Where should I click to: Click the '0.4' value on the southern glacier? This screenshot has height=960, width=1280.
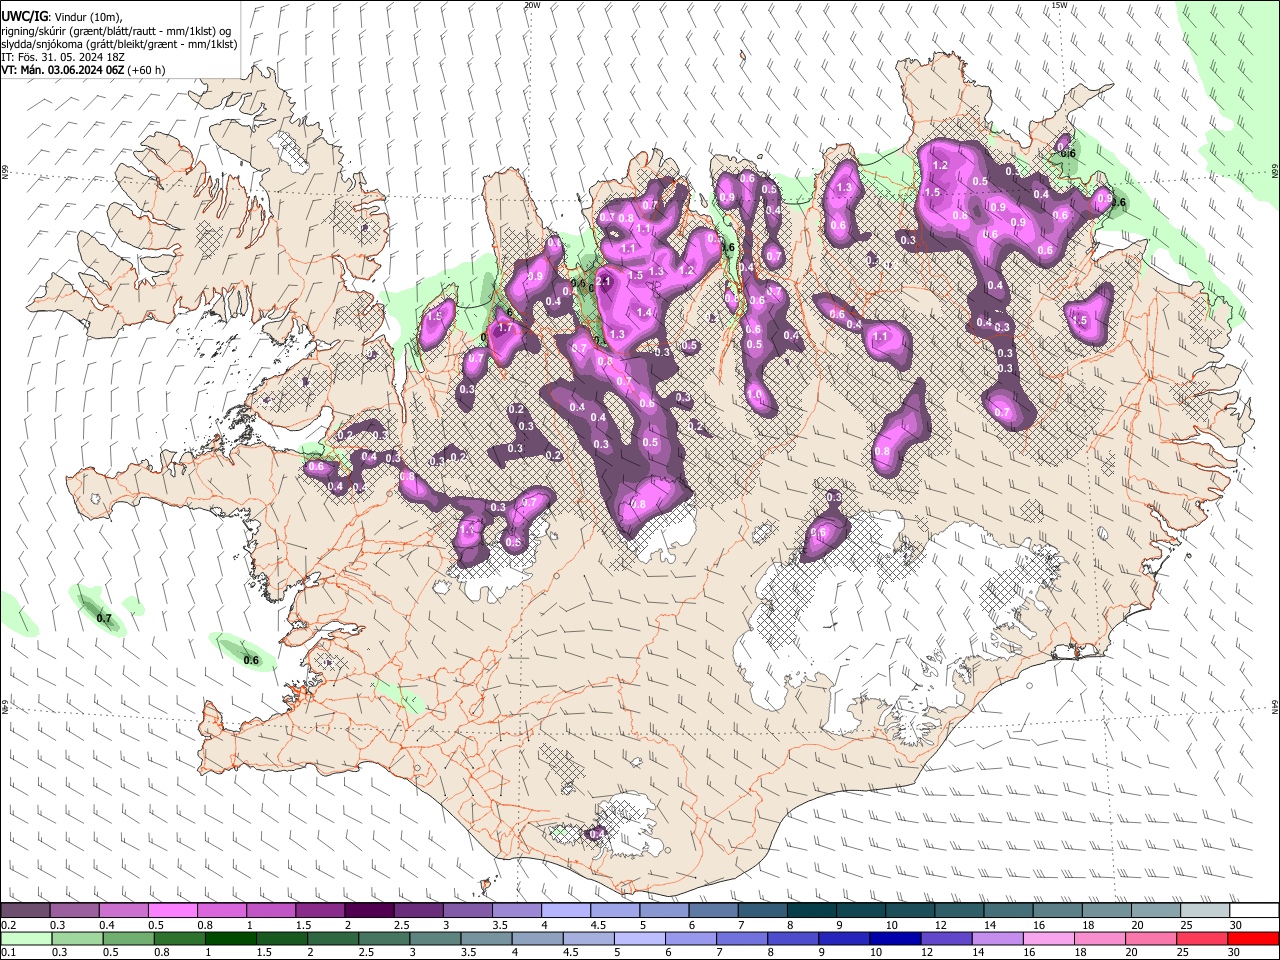pyautogui.click(x=597, y=834)
